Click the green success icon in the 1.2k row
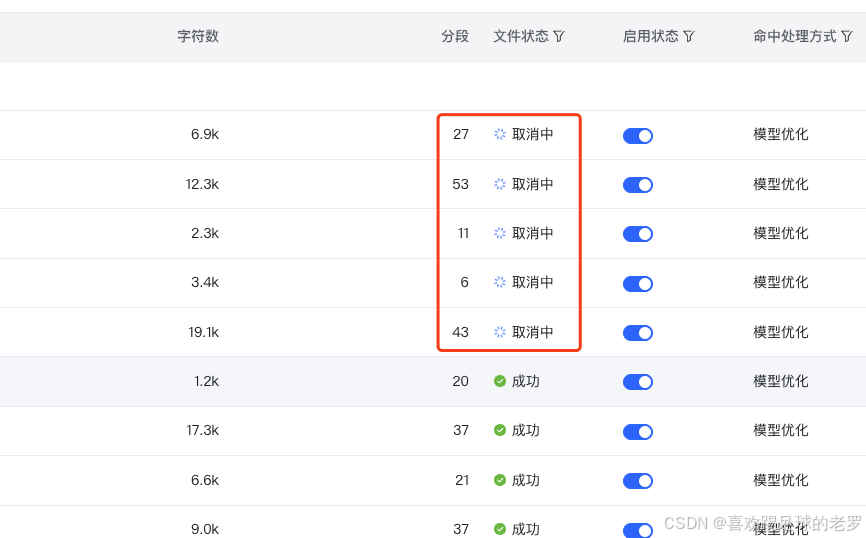Viewport: 866px width, 538px height. pos(500,381)
